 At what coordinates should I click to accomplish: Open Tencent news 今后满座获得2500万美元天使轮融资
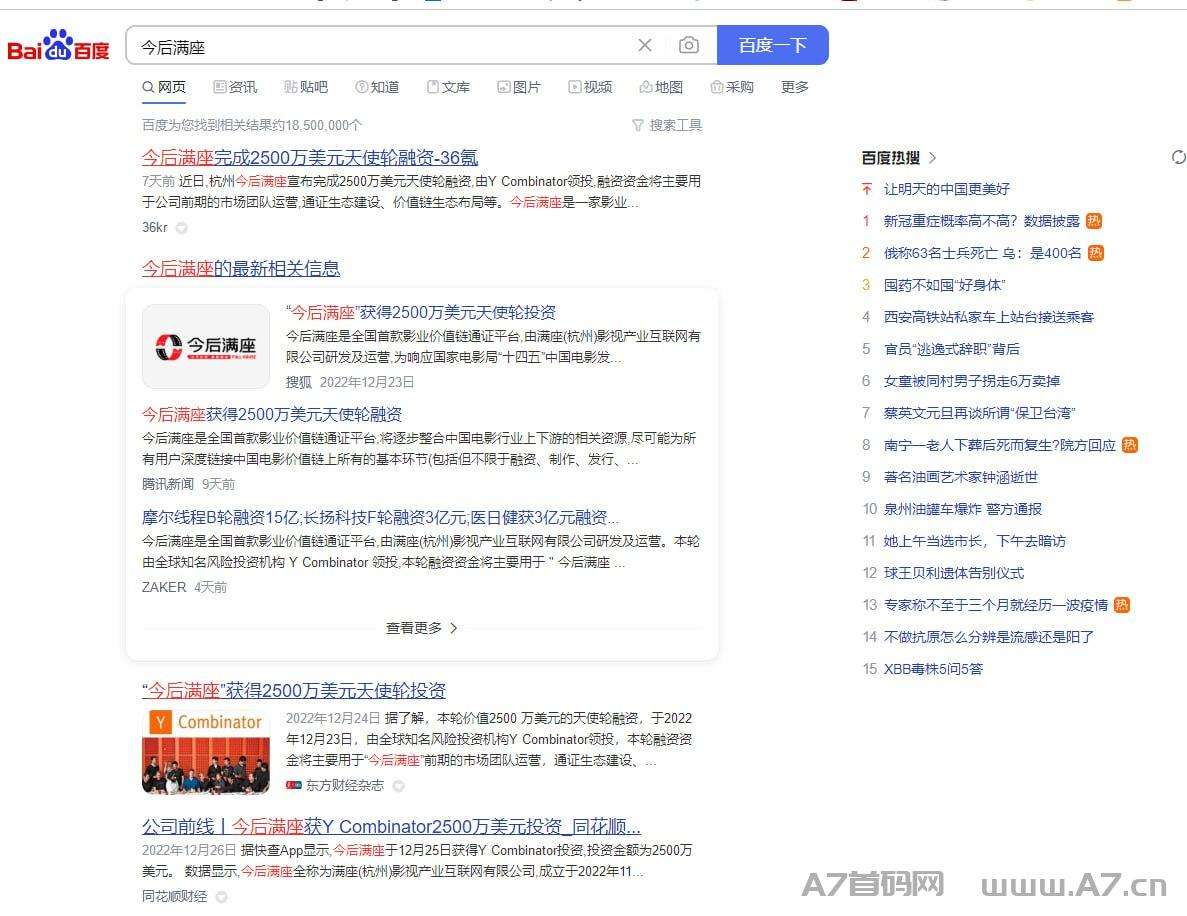[272, 415]
